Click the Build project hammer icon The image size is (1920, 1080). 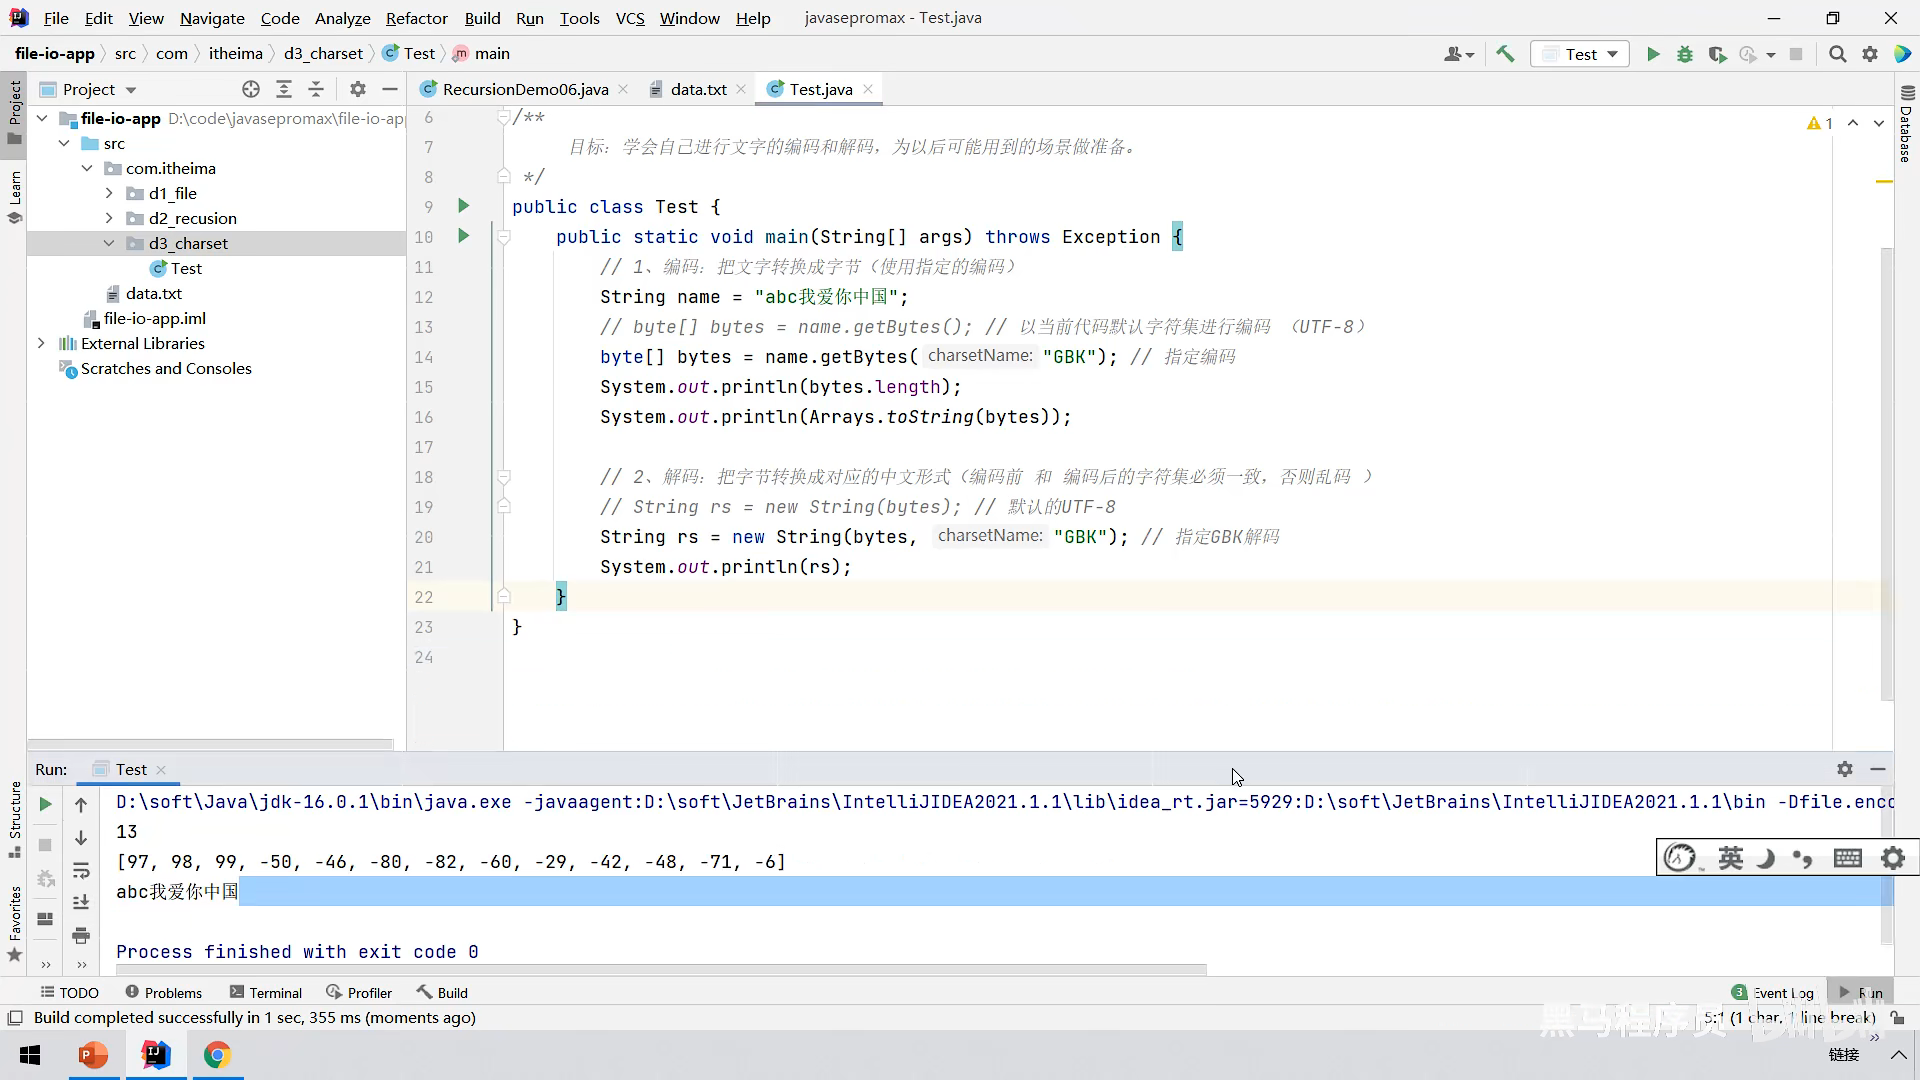1505,54
